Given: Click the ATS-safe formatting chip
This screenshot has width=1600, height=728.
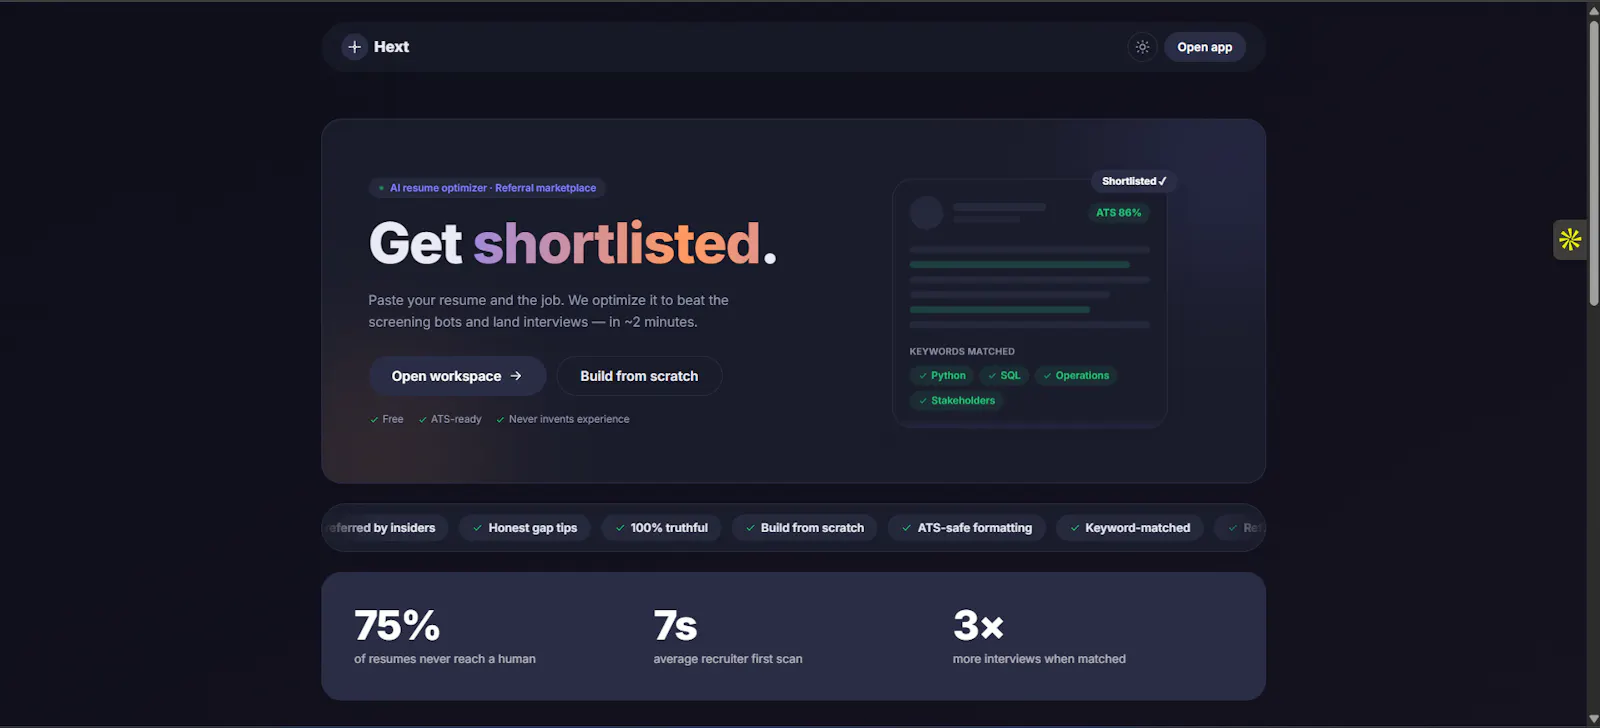Looking at the screenshot, I should 967,528.
